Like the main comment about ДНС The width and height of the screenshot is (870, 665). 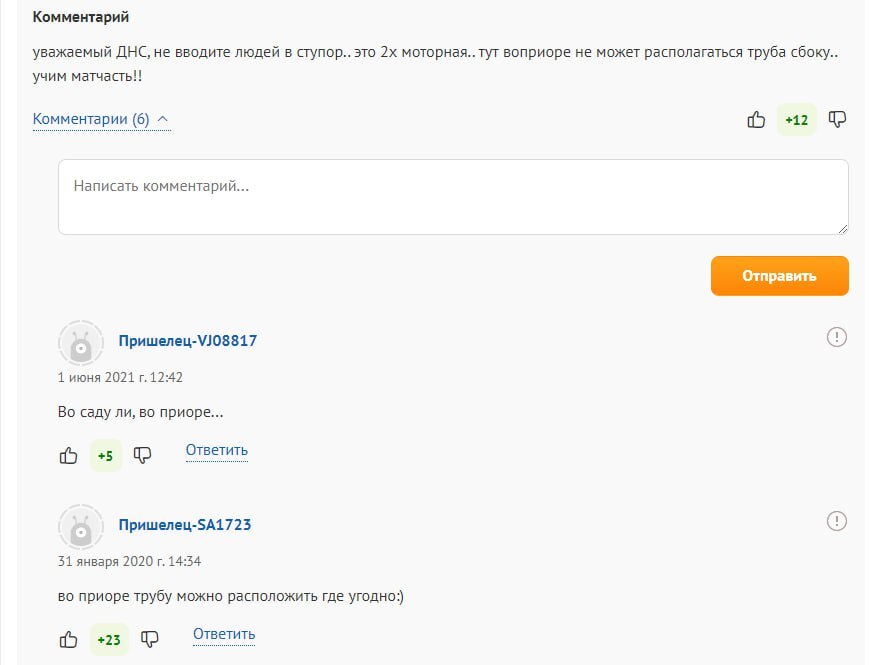pos(756,120)
